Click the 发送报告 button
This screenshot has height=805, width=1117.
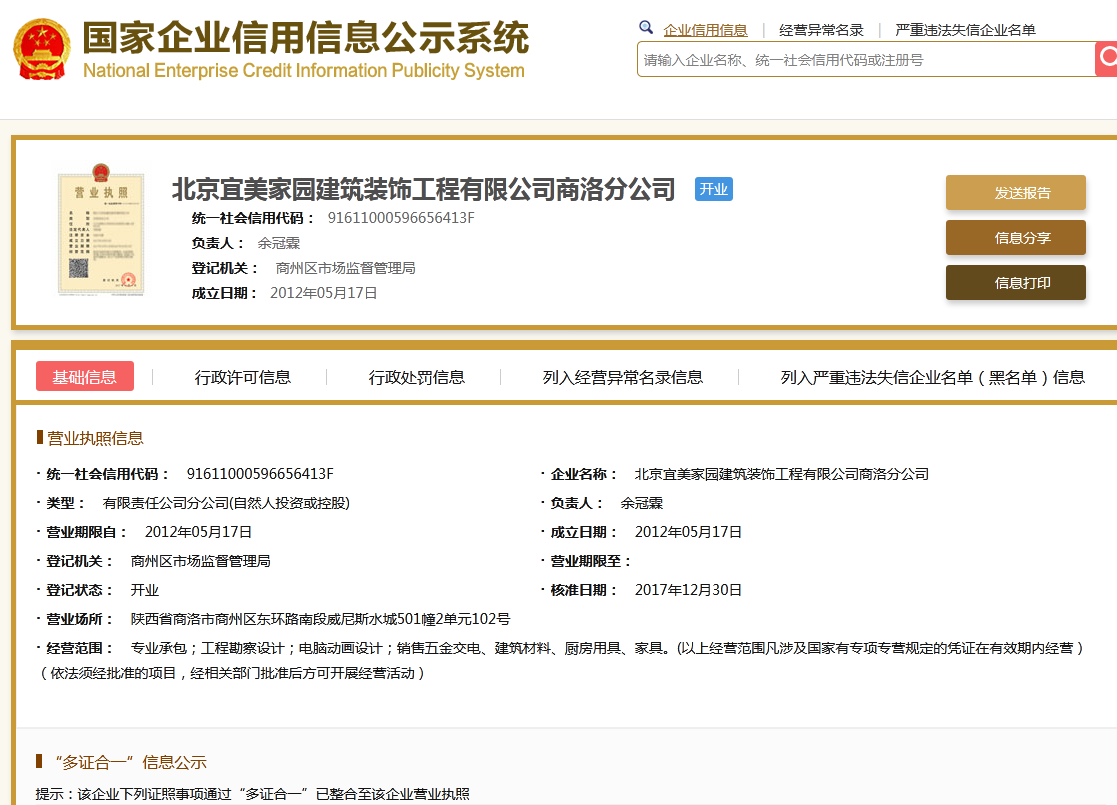1015,192
